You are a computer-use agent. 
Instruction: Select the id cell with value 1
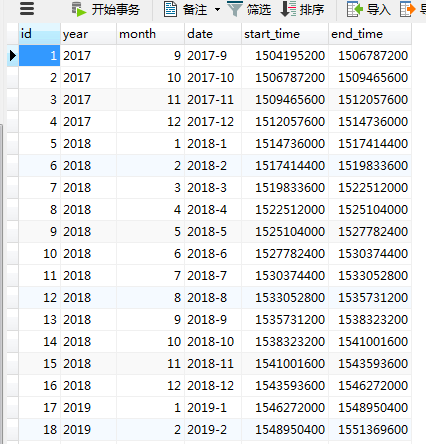(40, 56)
